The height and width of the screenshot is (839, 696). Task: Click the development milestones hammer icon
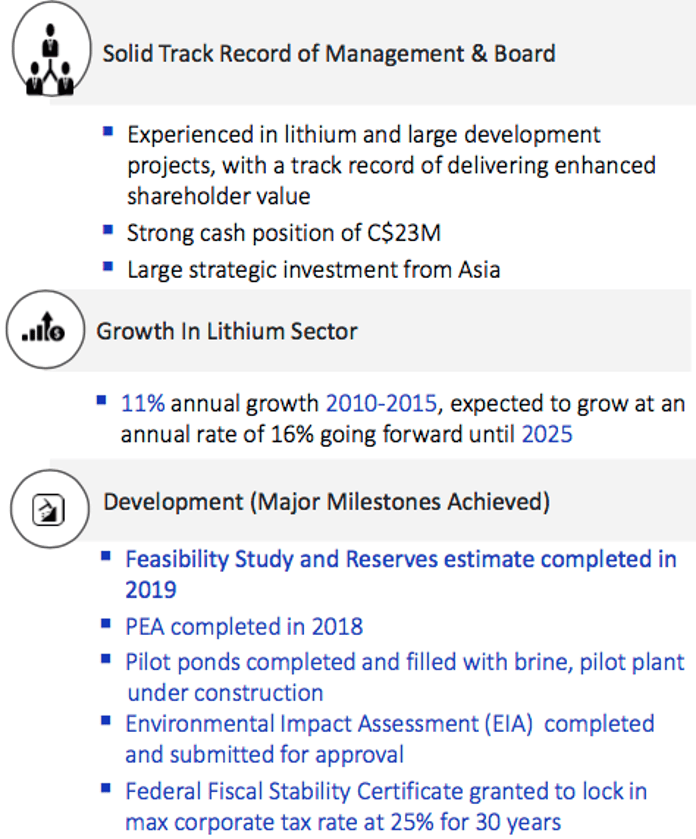pyautogui.click(x=49, y=509)
